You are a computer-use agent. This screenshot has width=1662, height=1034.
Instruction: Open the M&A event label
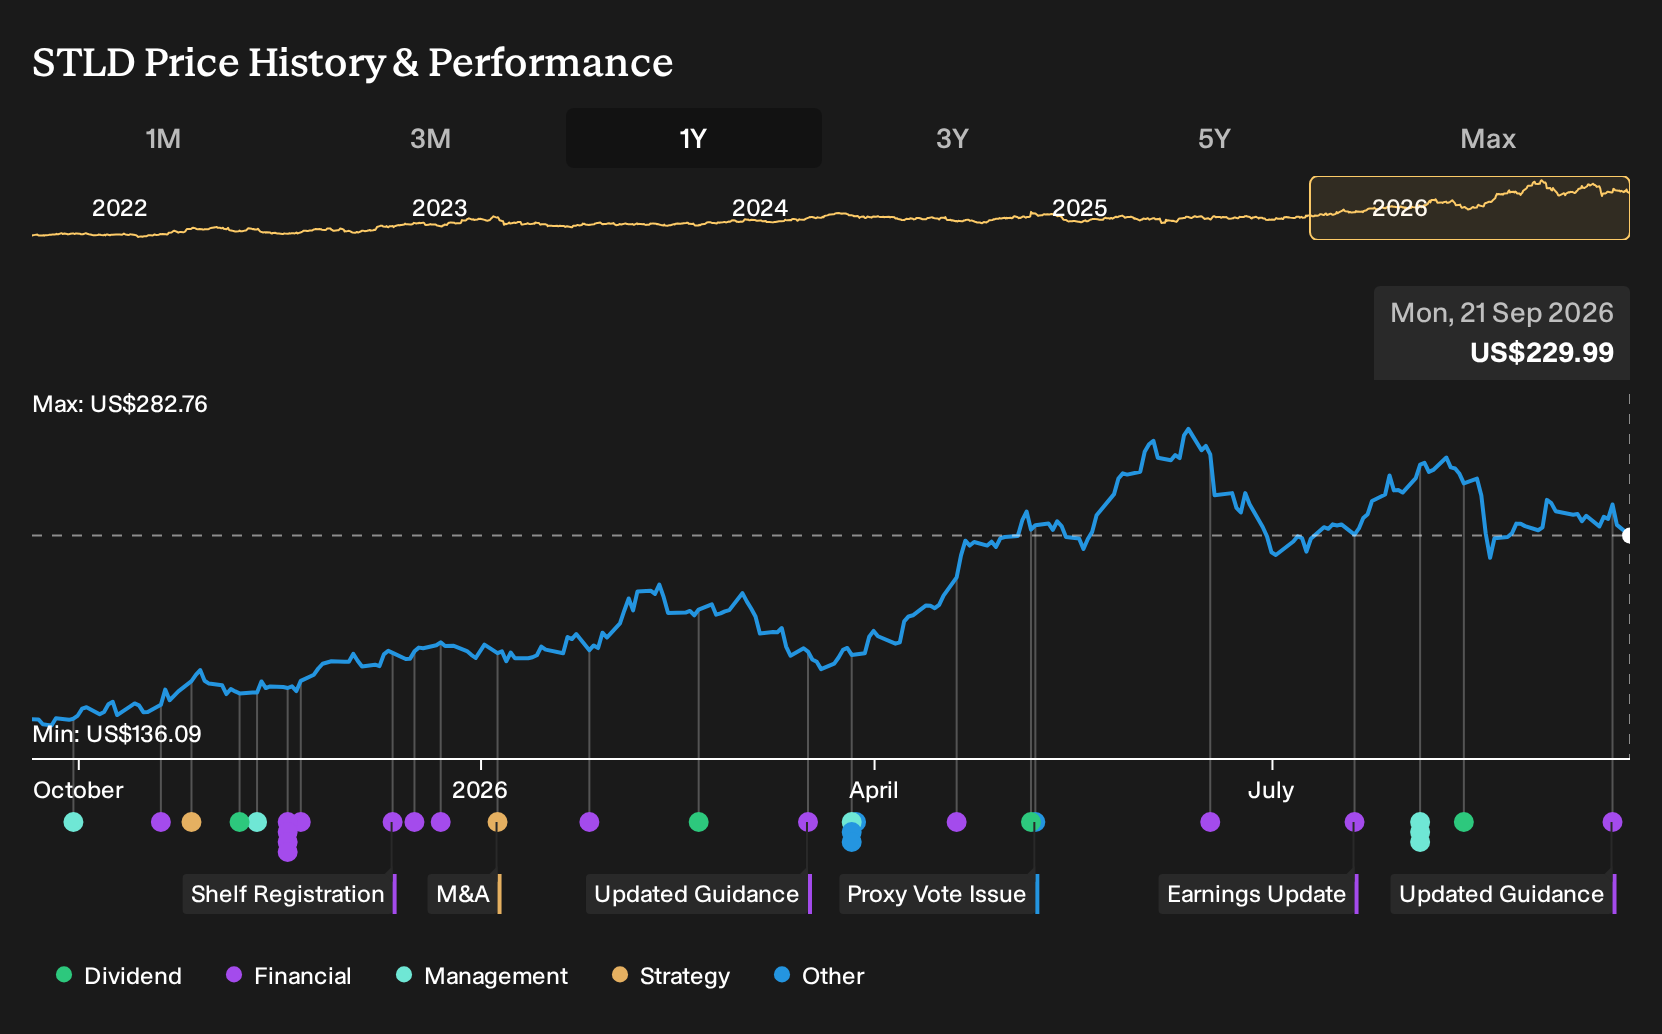464,894
